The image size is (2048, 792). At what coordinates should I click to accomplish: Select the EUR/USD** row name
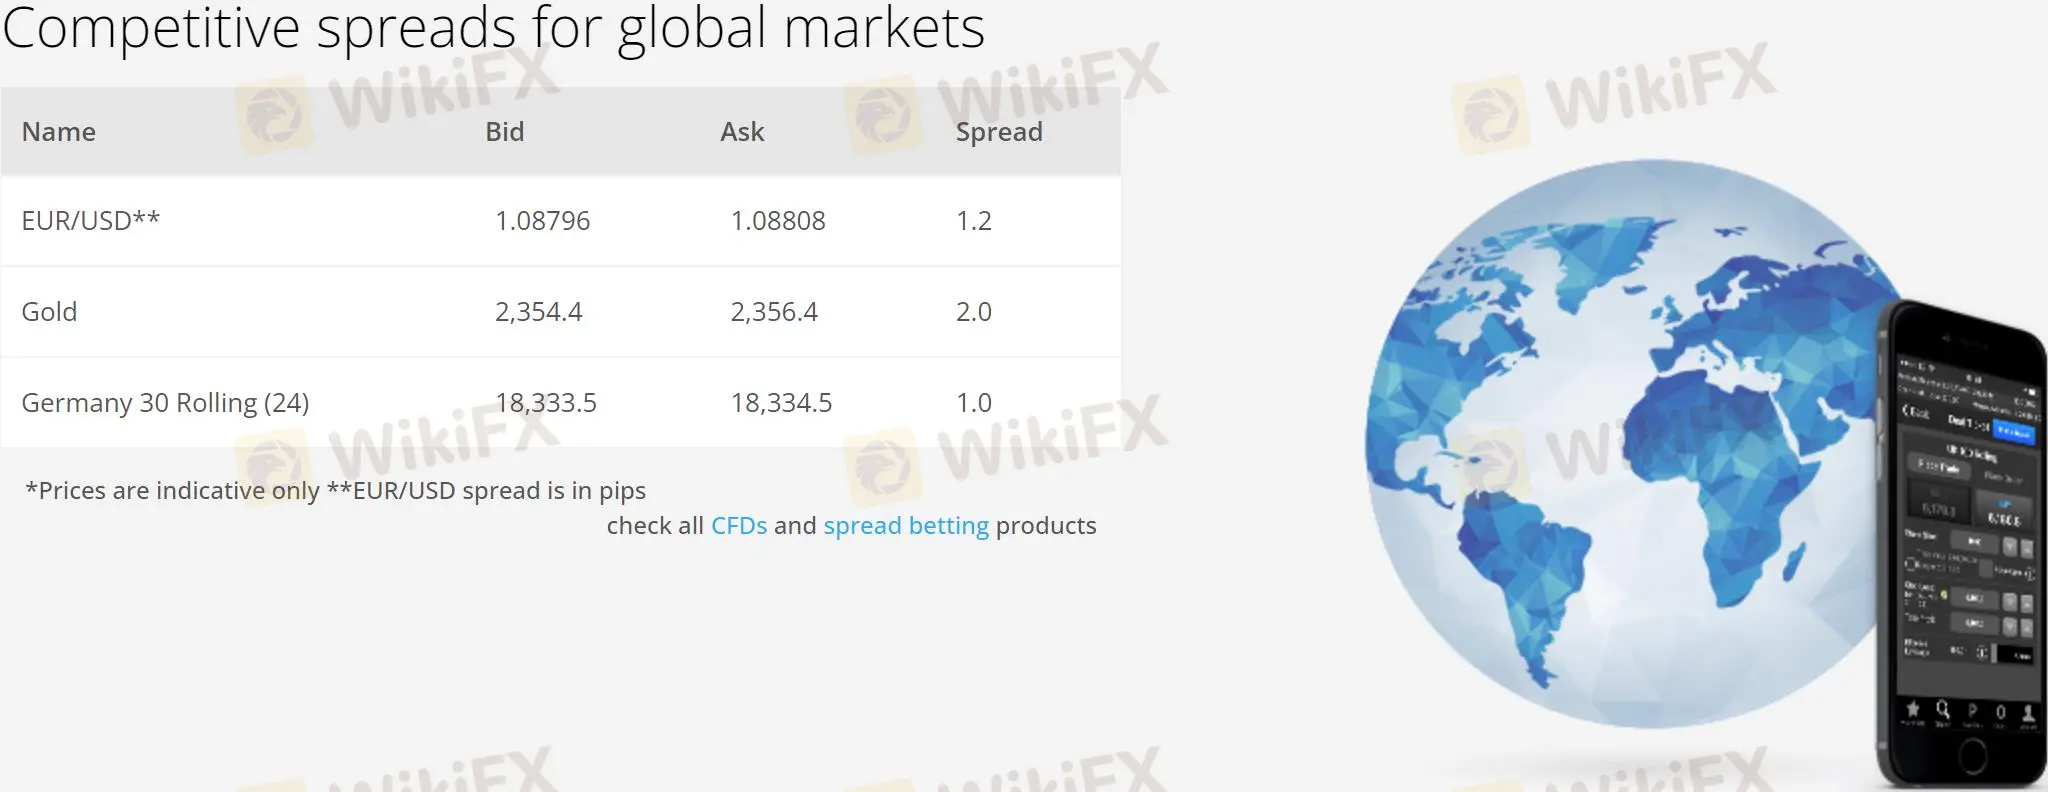click(91, 220)
